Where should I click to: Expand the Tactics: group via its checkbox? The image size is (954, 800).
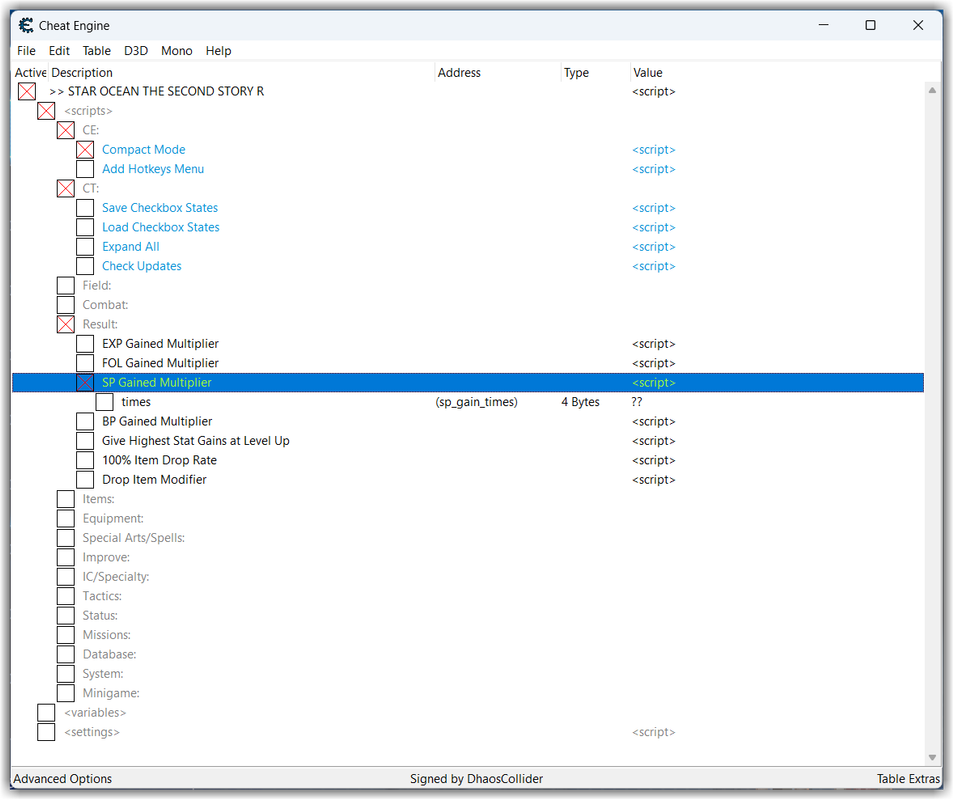tap(66, 596)
